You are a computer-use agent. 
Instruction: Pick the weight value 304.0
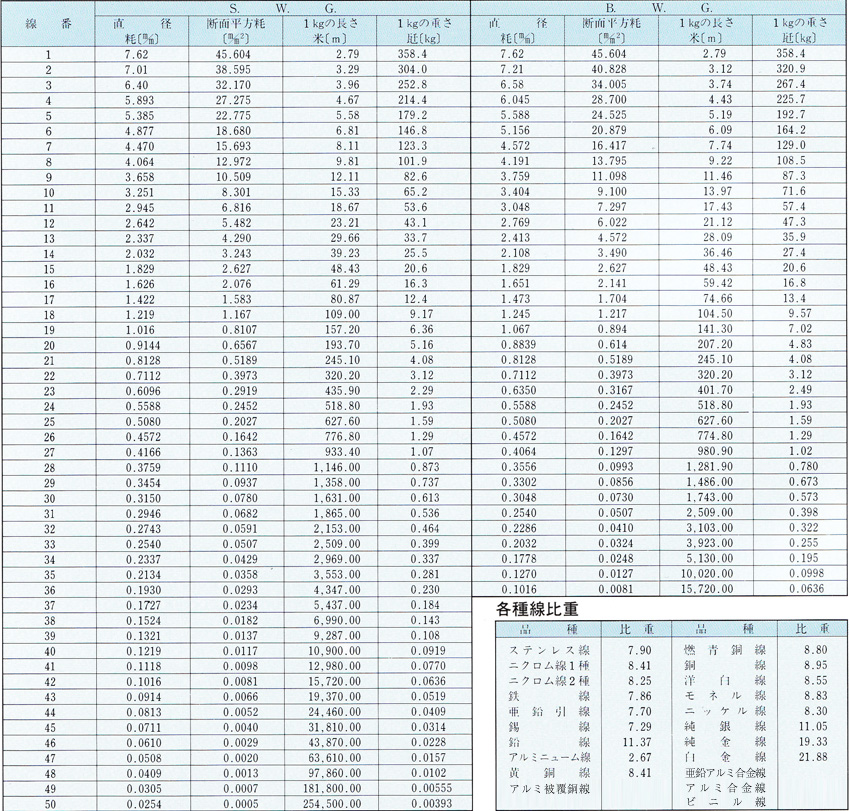[x=412, y=69]
